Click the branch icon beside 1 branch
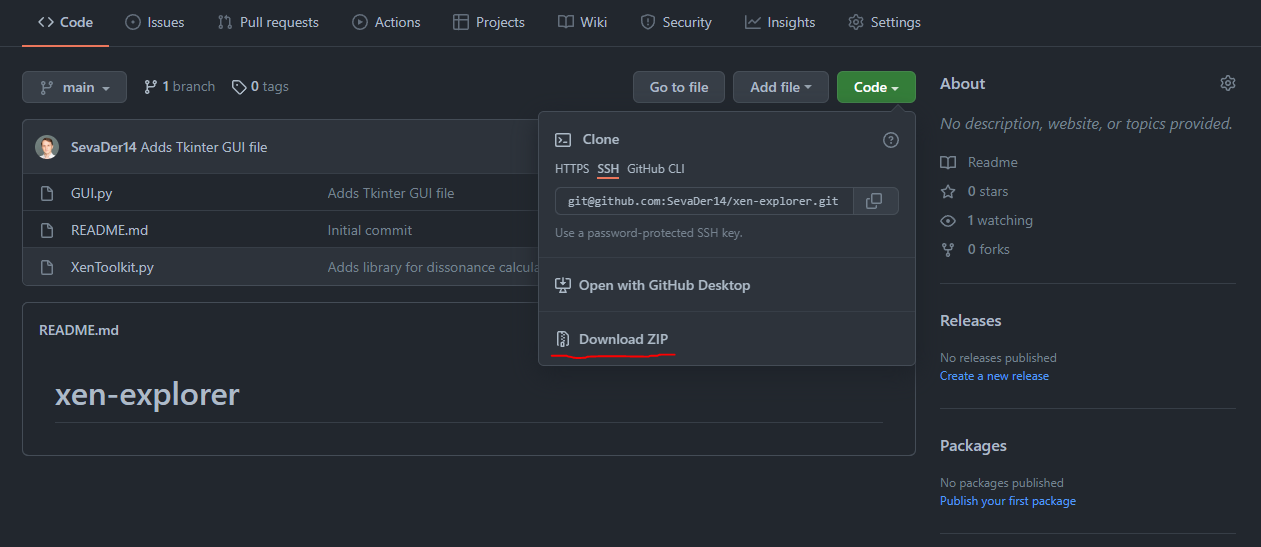This screenshot has height=547, width=1261. coord(151,87)
